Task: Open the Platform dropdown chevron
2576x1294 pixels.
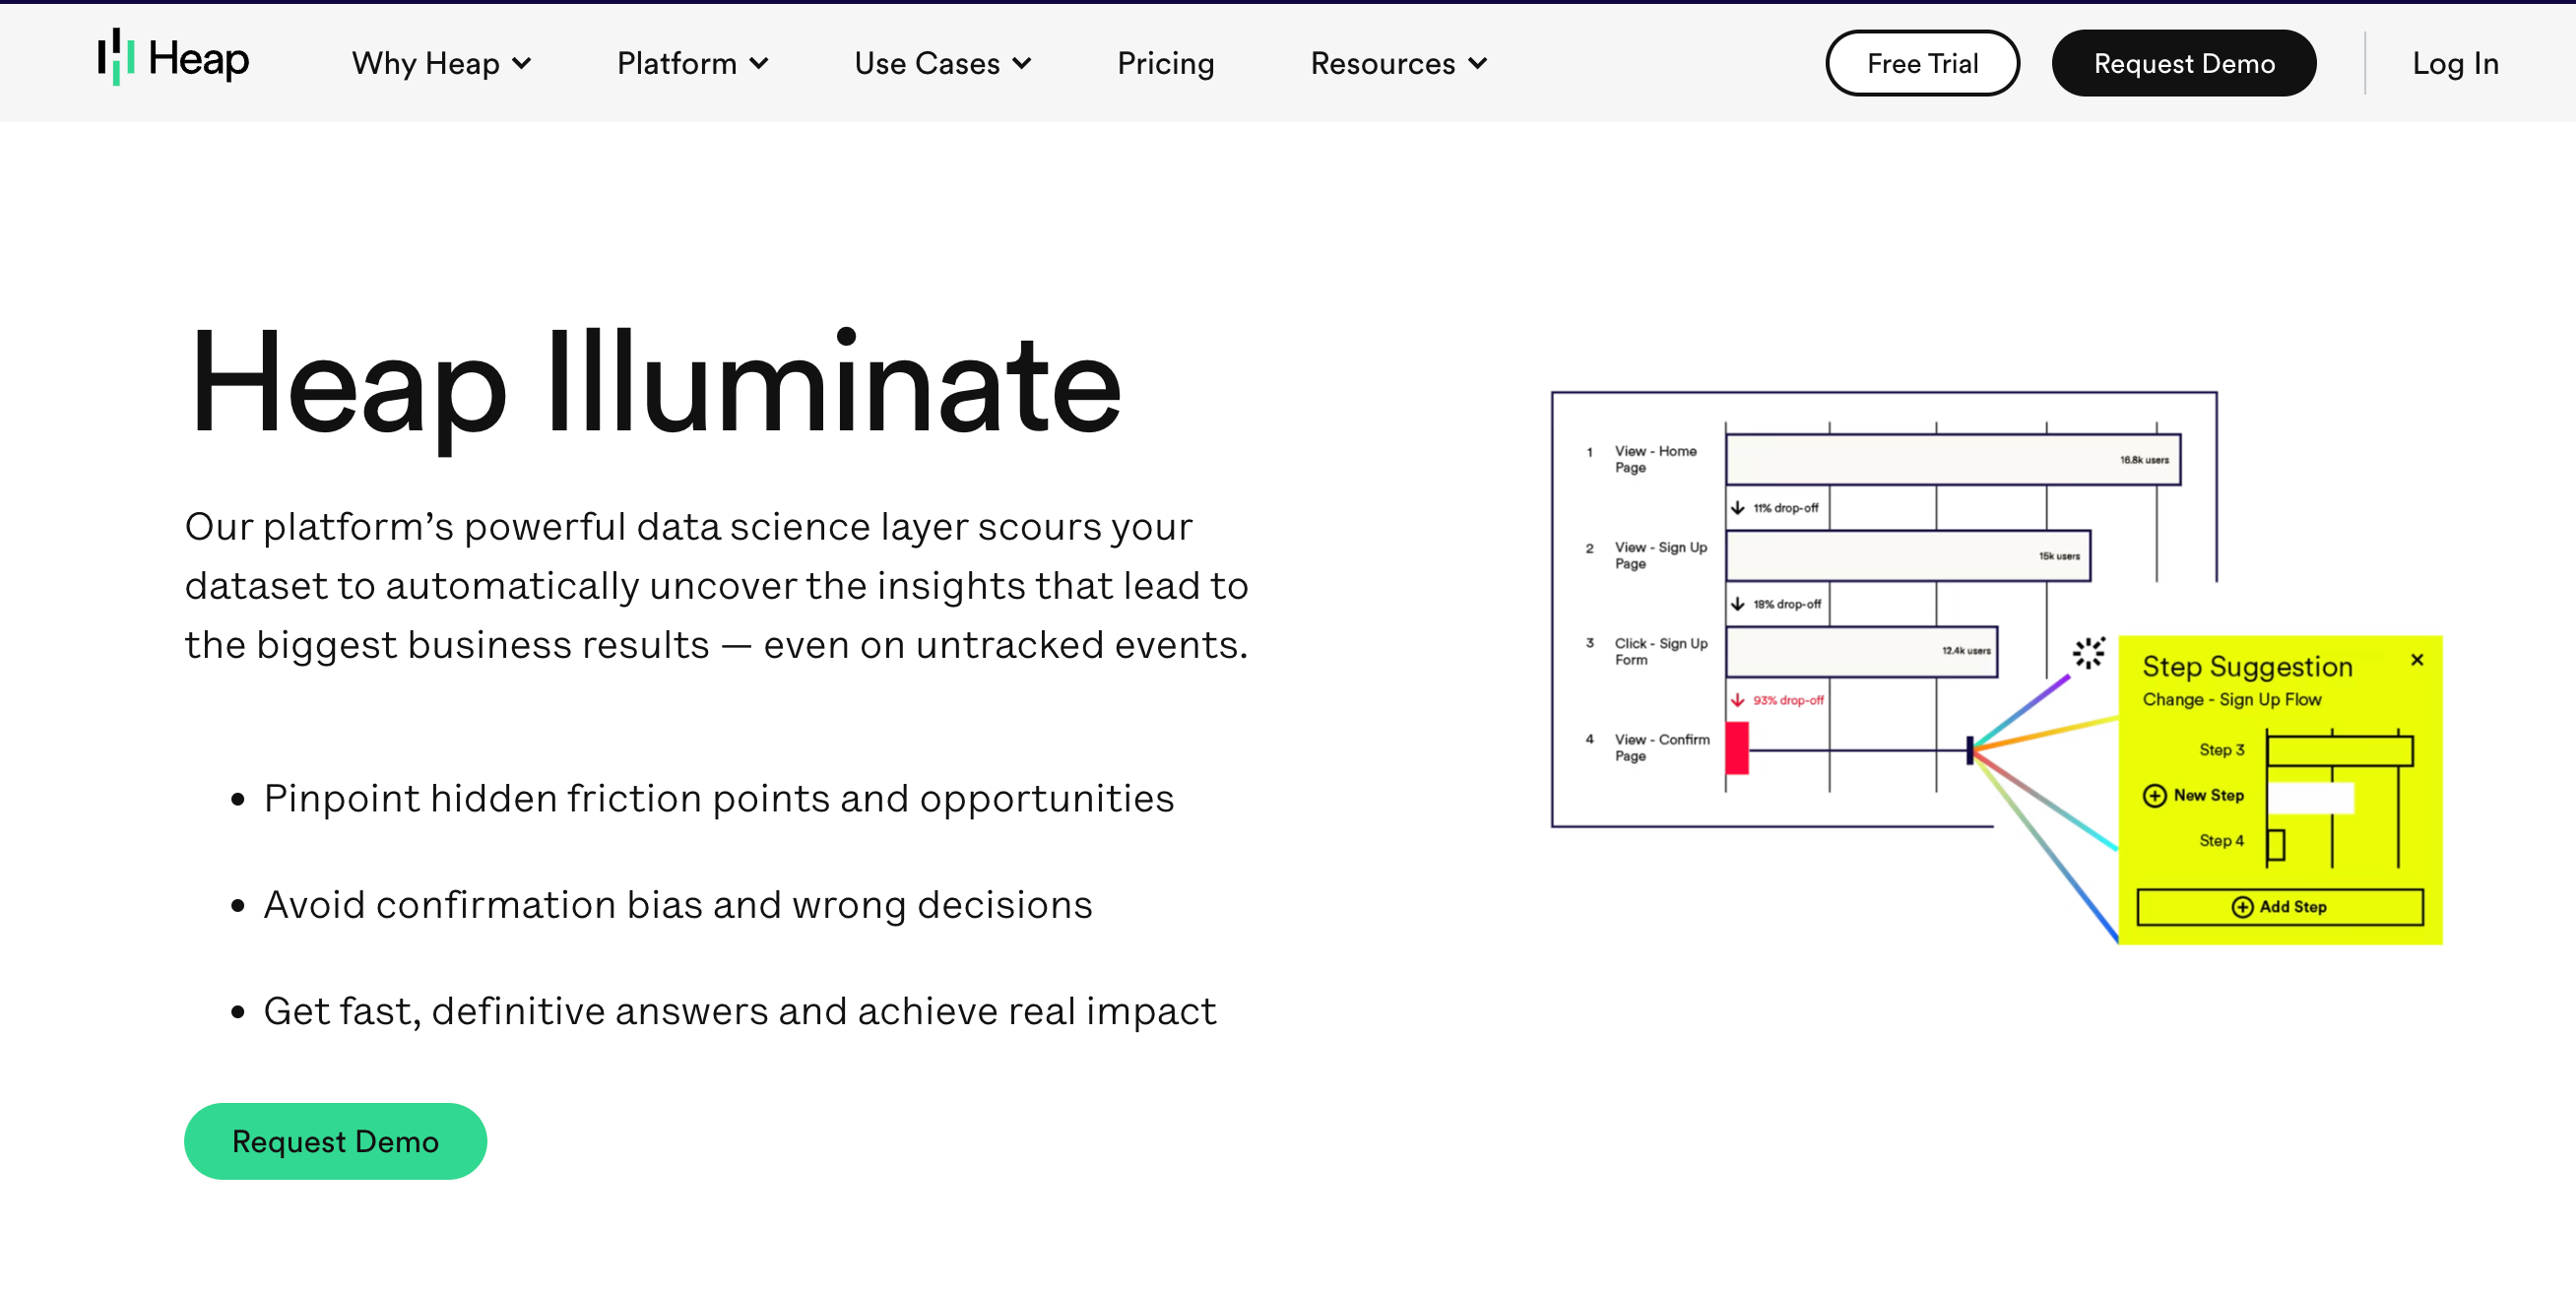Action: 759,63
